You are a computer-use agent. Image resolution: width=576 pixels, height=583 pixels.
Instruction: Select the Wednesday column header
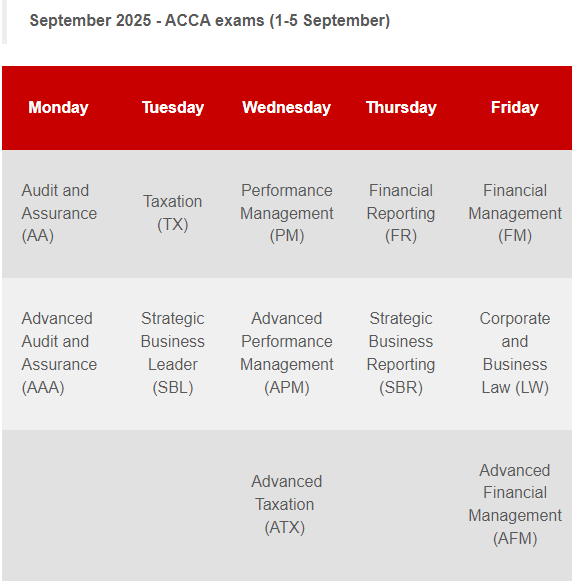[x=287, y=107]
